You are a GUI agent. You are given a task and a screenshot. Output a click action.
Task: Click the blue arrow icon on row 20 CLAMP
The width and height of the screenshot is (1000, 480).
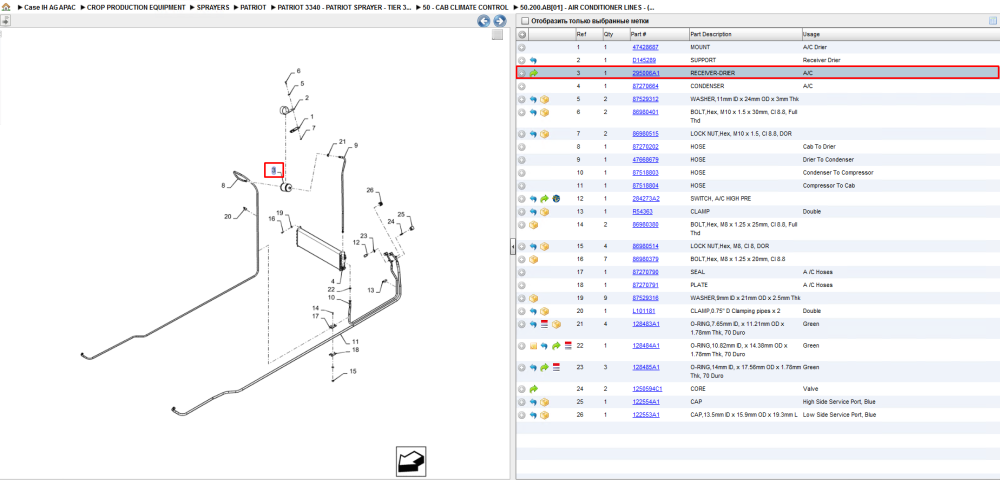point(533,311)
